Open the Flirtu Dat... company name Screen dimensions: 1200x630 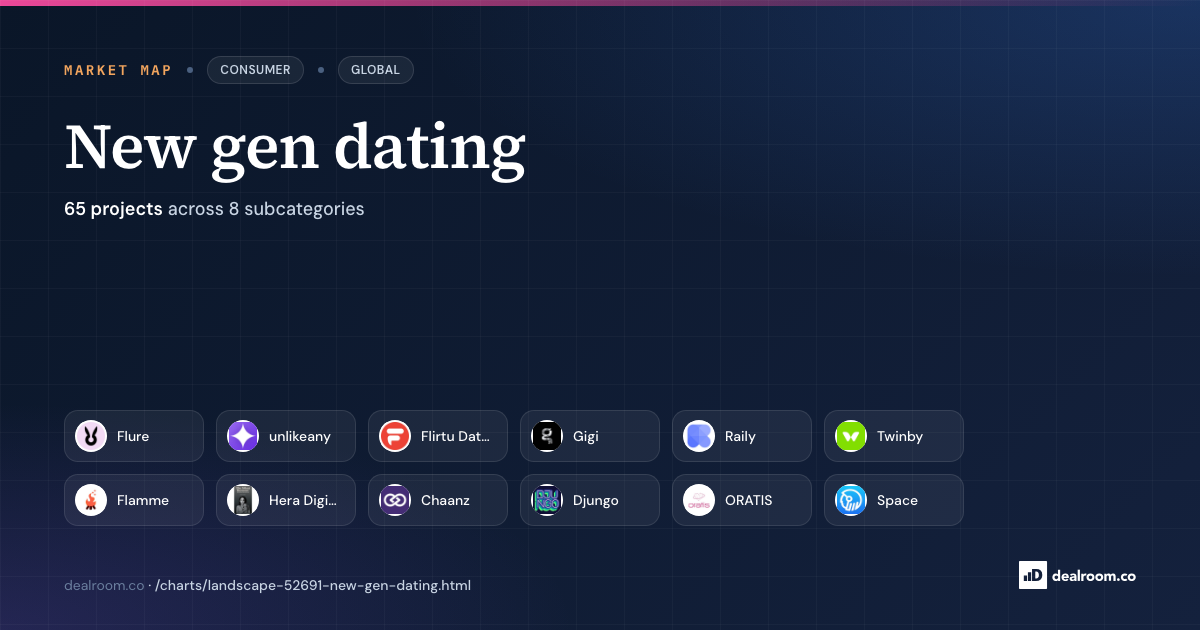(456, 436)
